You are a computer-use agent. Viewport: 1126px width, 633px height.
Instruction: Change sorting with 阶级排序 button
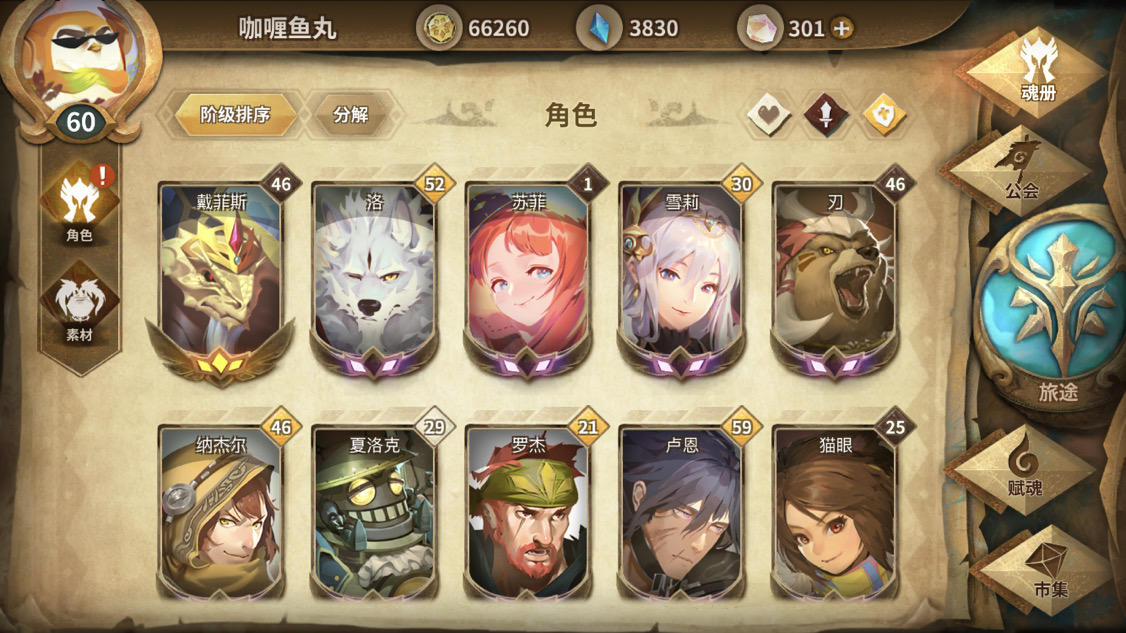pos(236,114)
